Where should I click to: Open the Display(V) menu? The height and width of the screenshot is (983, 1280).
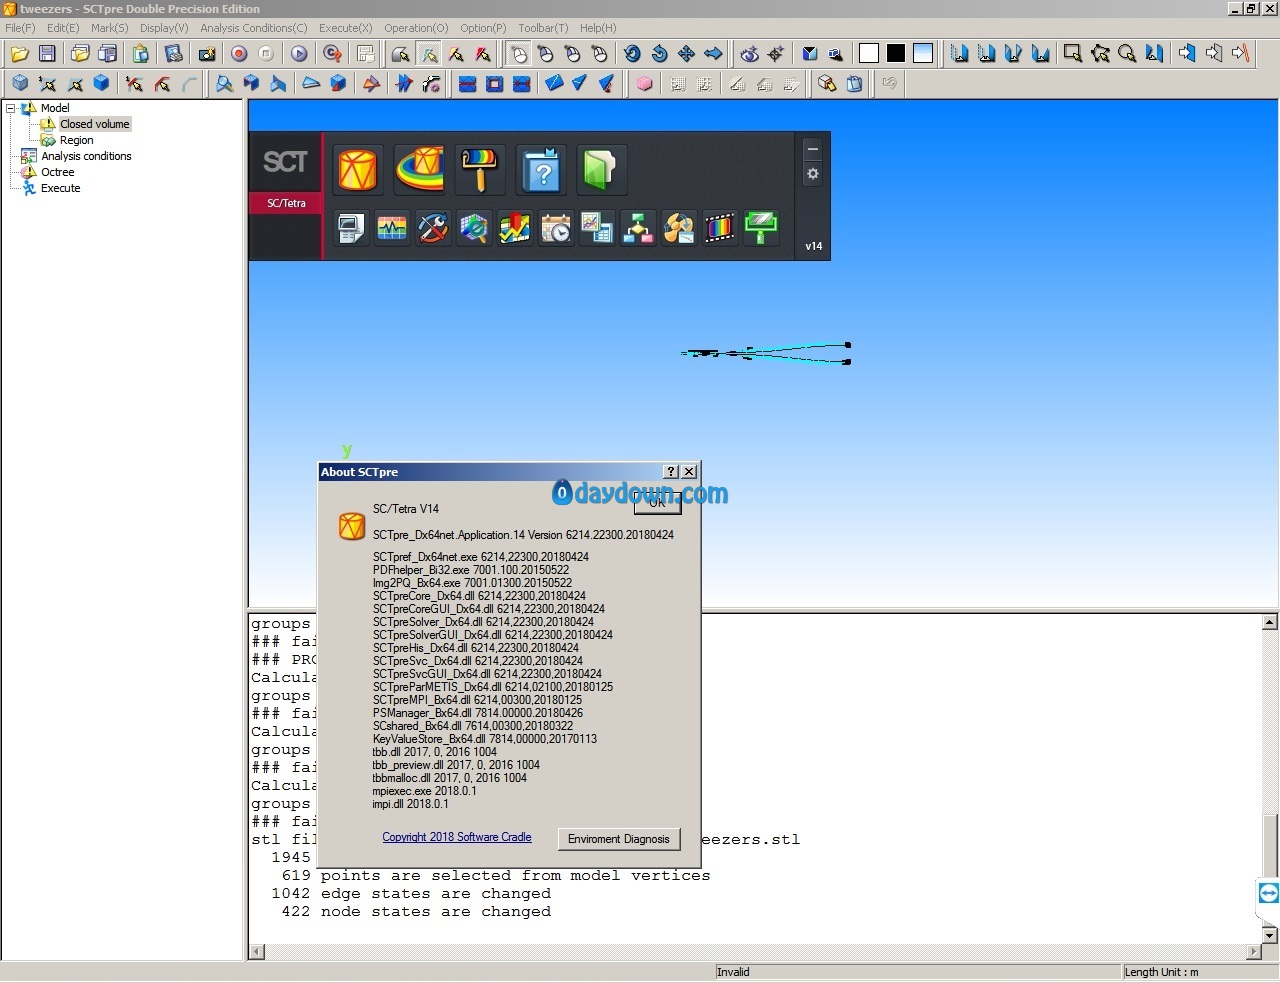coord(164,28)
